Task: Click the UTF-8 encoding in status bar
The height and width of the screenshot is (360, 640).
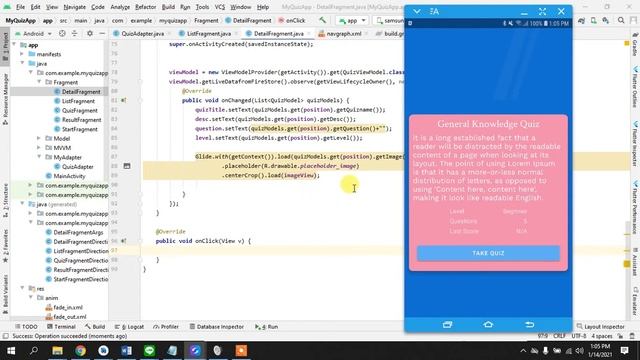Action: coord(579,336)
